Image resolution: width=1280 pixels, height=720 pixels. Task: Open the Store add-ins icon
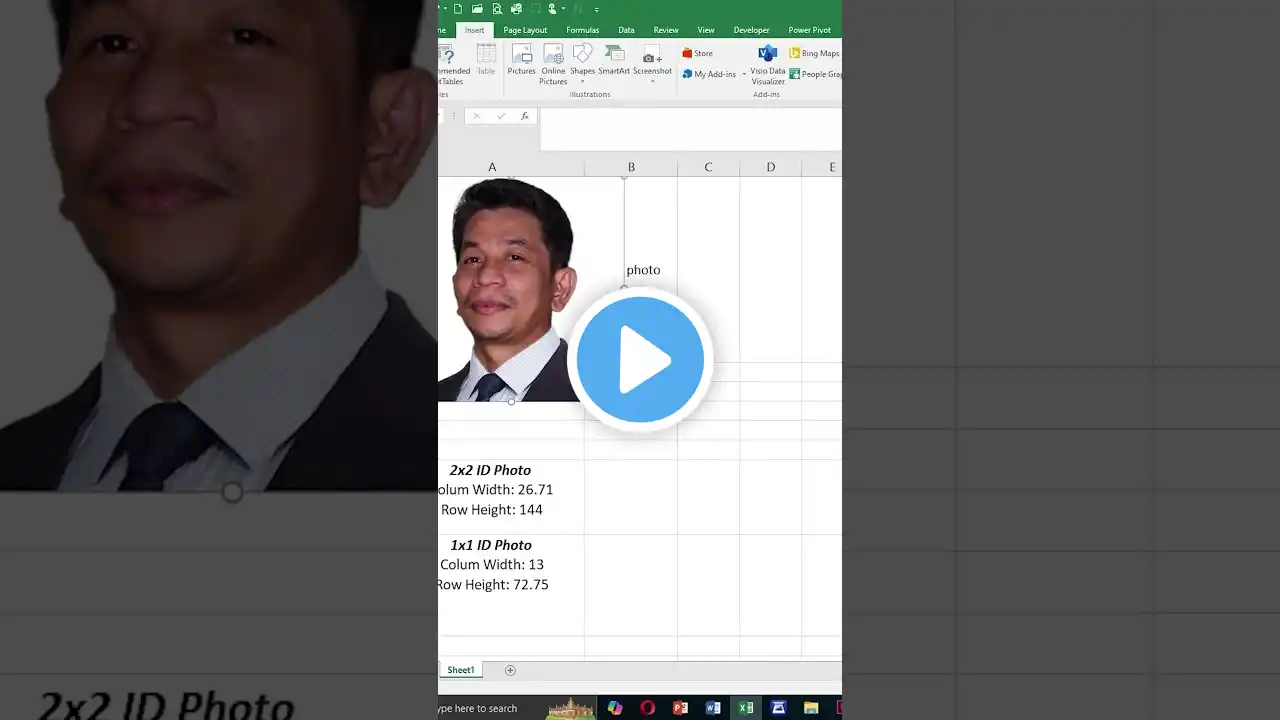[x=698, y=53]
